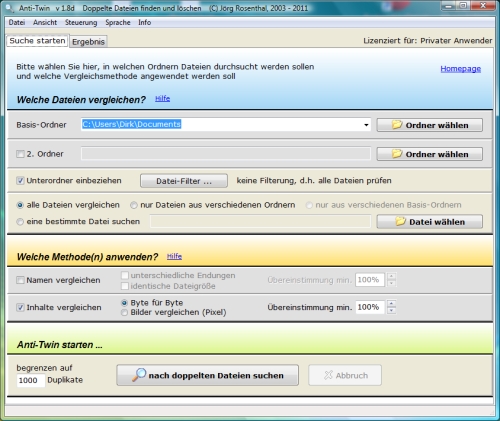This screenshot has width=500, height=421.
Task: Open Datei-Filter settings button
Action: tap(184, 181)
